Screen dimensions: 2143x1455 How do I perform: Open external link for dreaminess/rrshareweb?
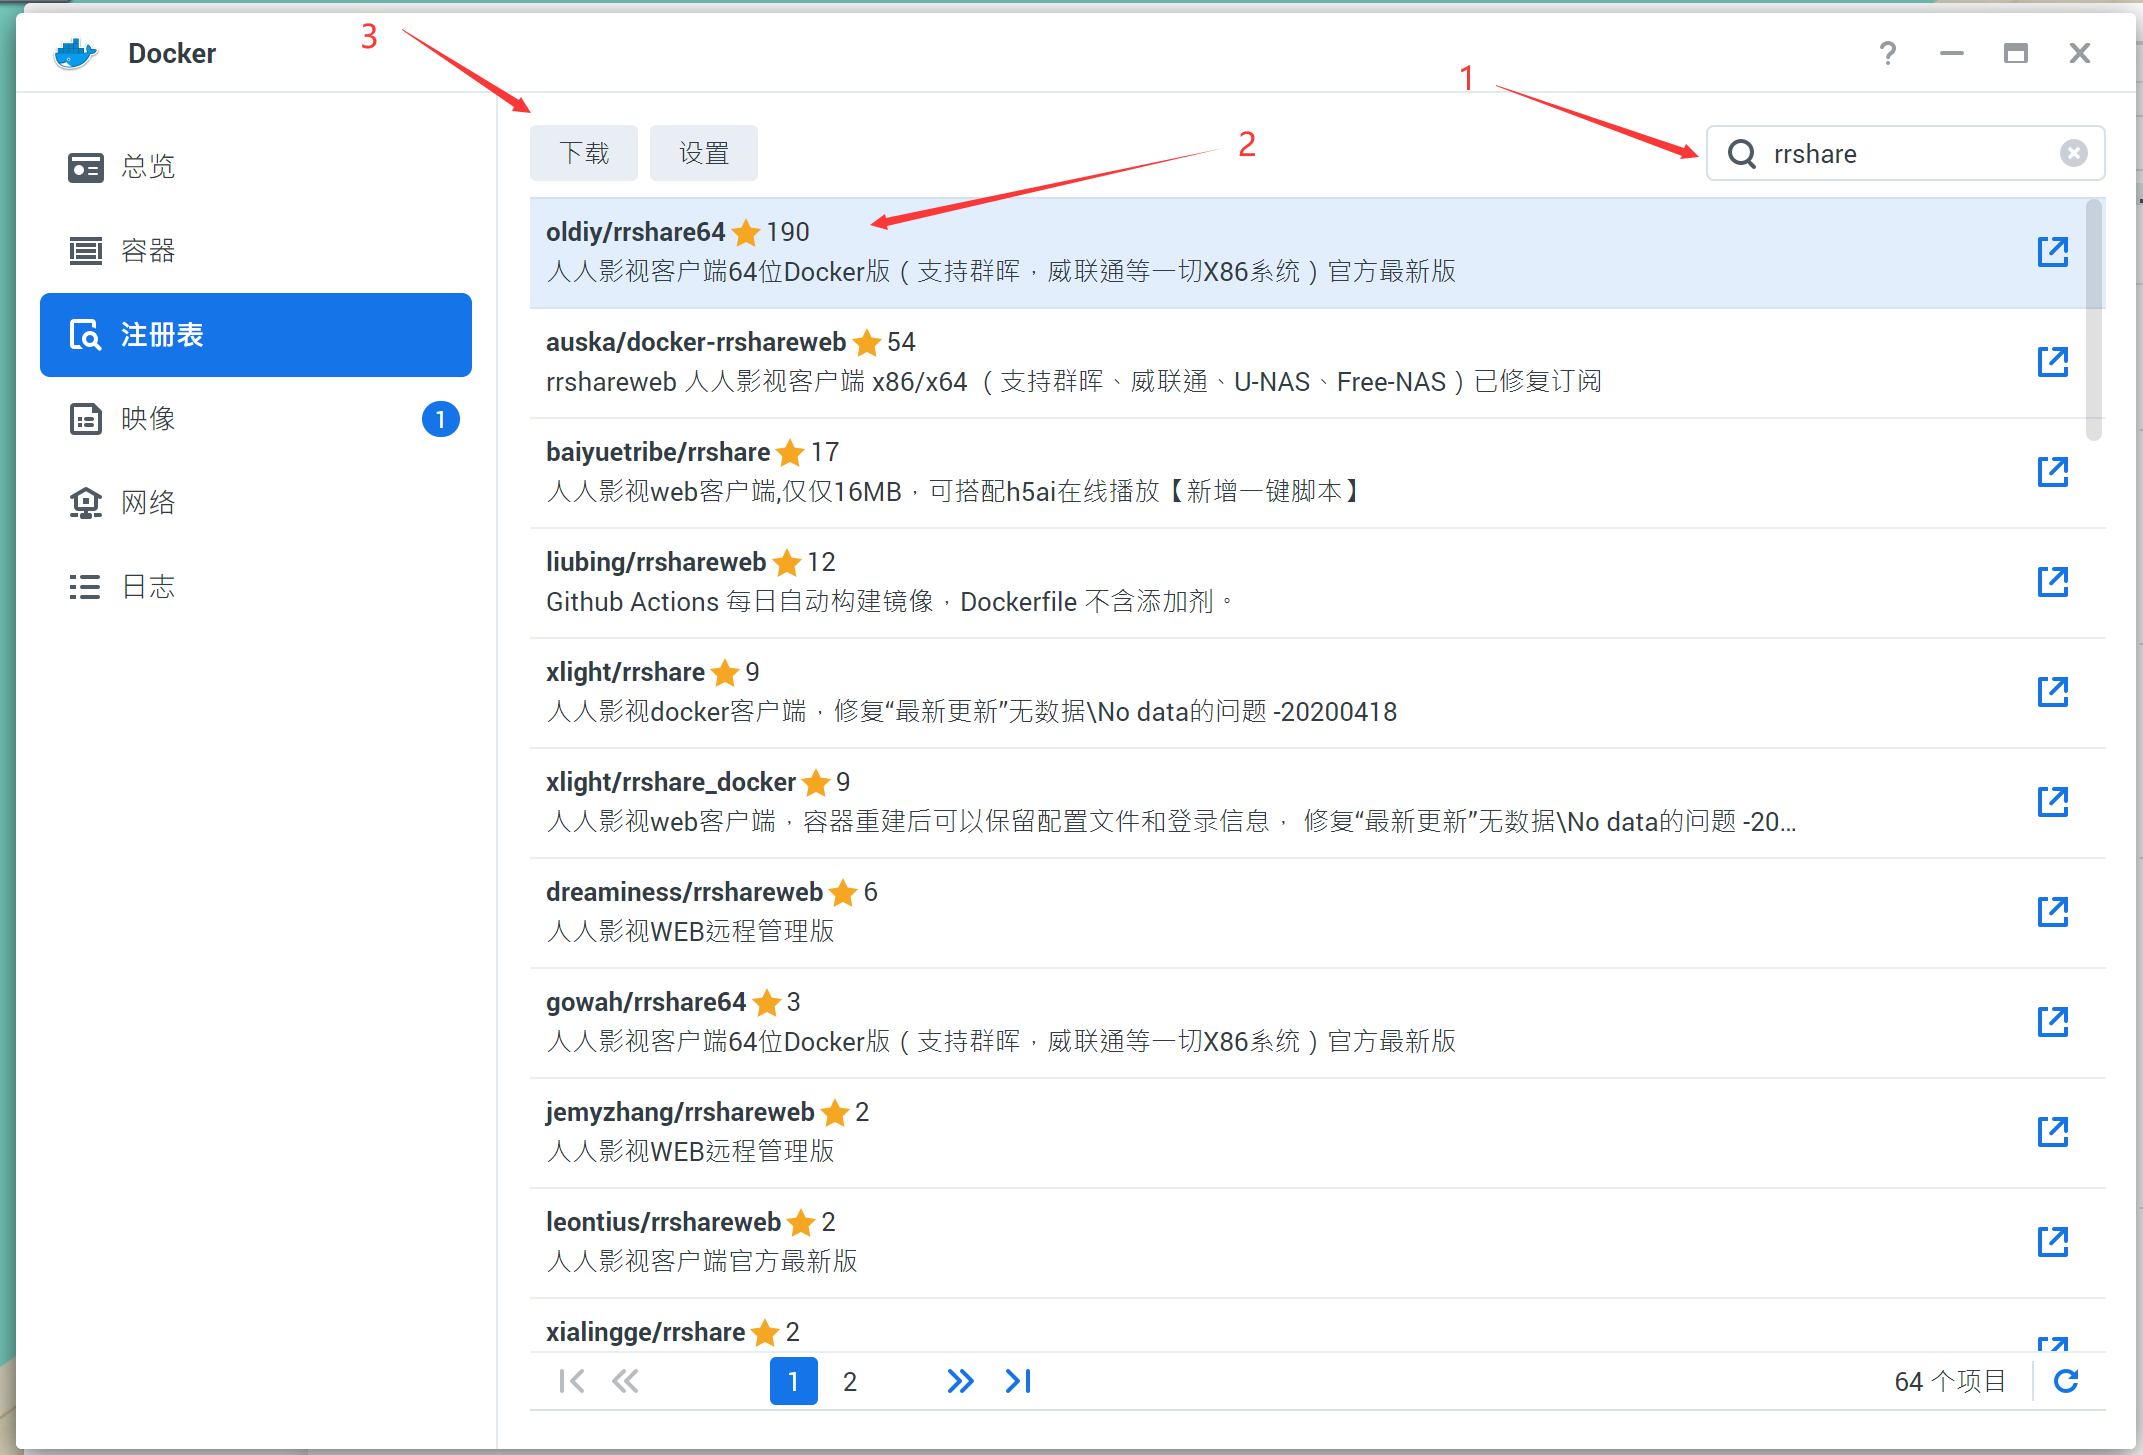(2052, 912)
